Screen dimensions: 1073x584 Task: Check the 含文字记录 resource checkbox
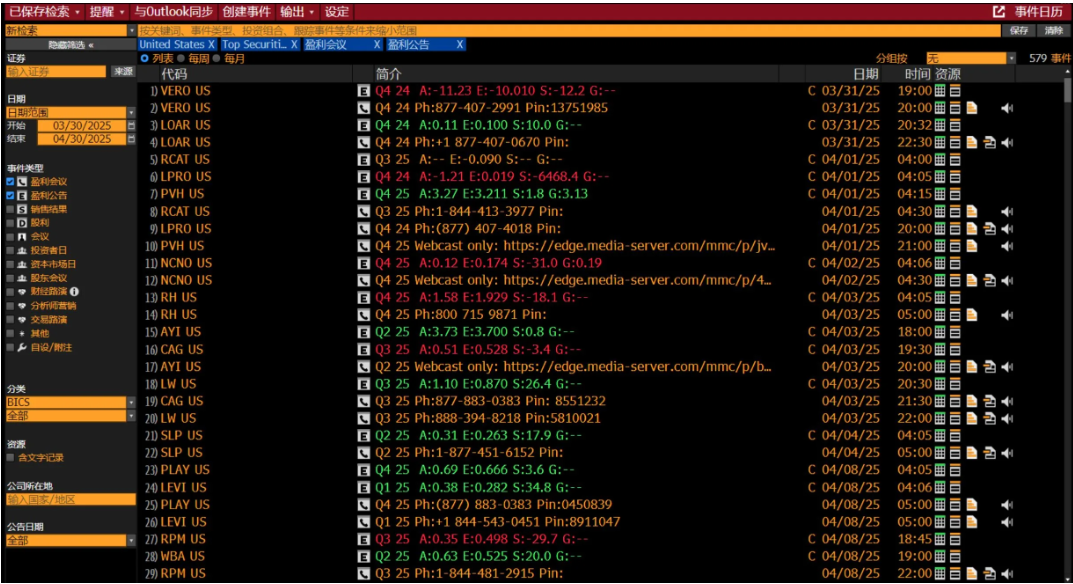click(x=10, y=458)
